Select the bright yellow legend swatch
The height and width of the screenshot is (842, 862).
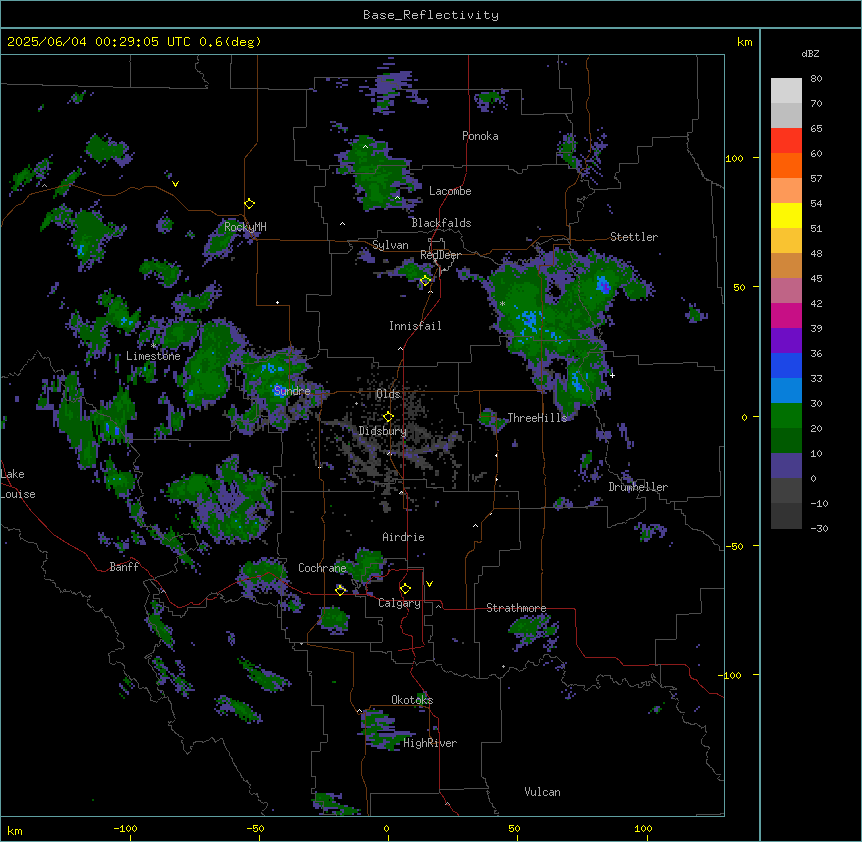coord(786,215)
